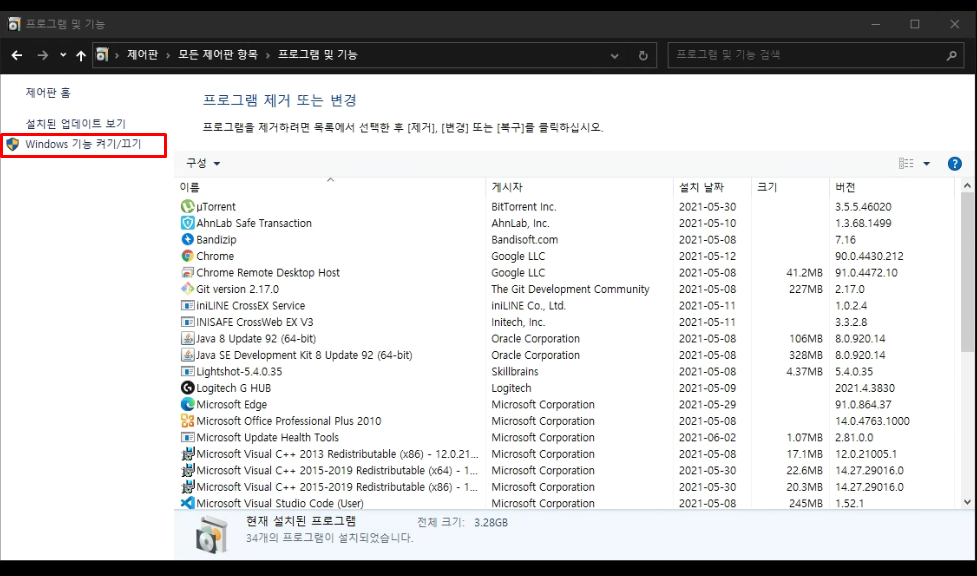Select Visual C++ 2015-2019 Redistributable (x86) icon

pyautogui.click(x=187, y=487)
